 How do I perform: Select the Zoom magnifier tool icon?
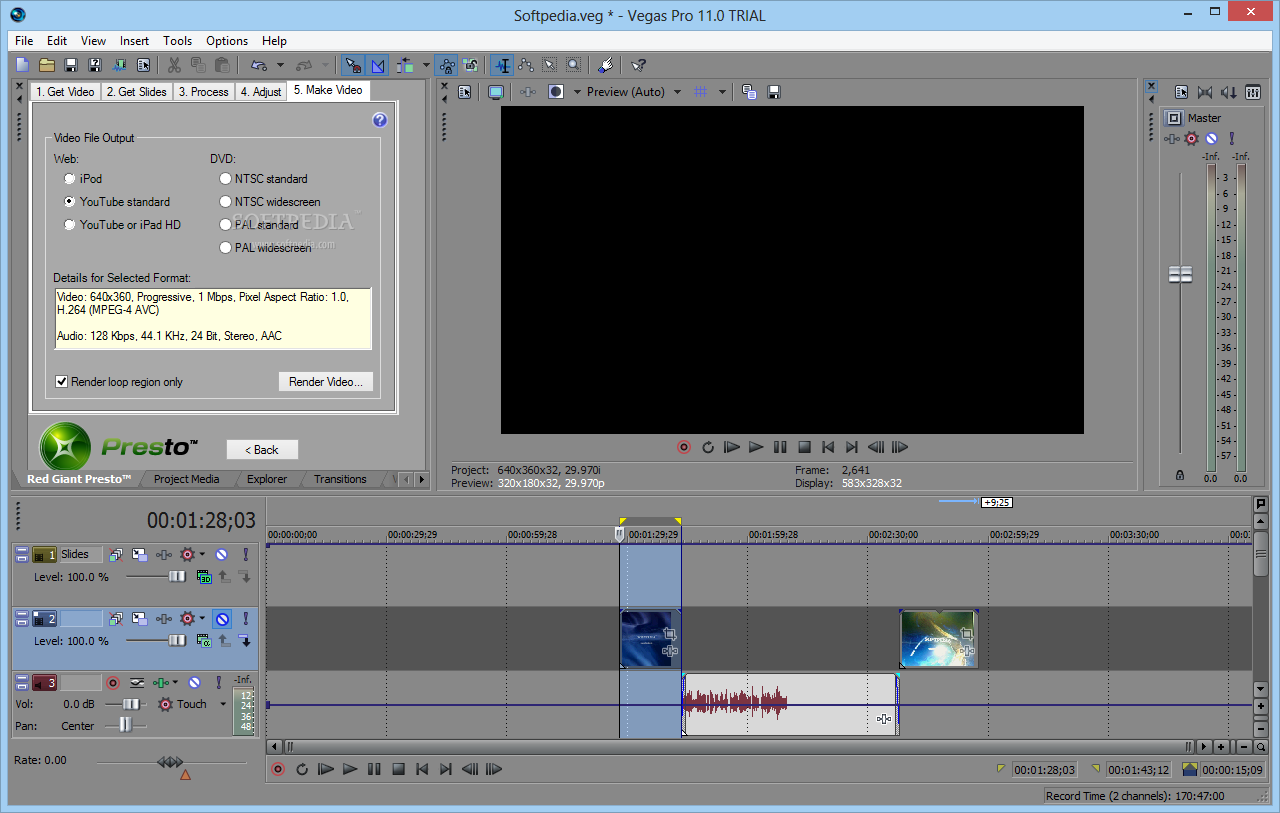(573, 65)
